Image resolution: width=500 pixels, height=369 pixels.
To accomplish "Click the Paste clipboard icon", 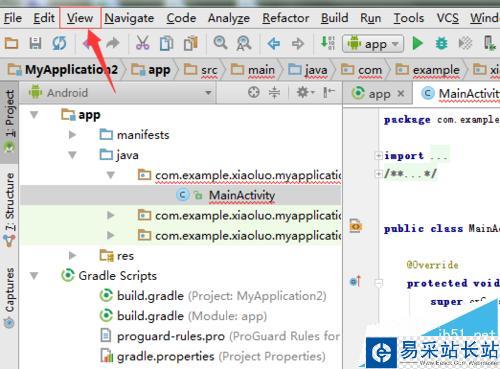I will point(191,43).
